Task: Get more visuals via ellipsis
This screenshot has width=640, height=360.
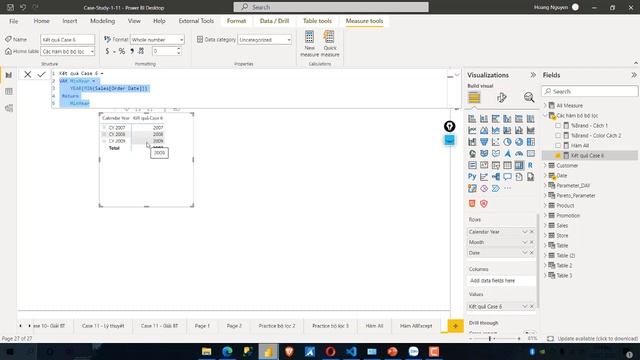Action: pyautogui.click(x=507, y=188)
